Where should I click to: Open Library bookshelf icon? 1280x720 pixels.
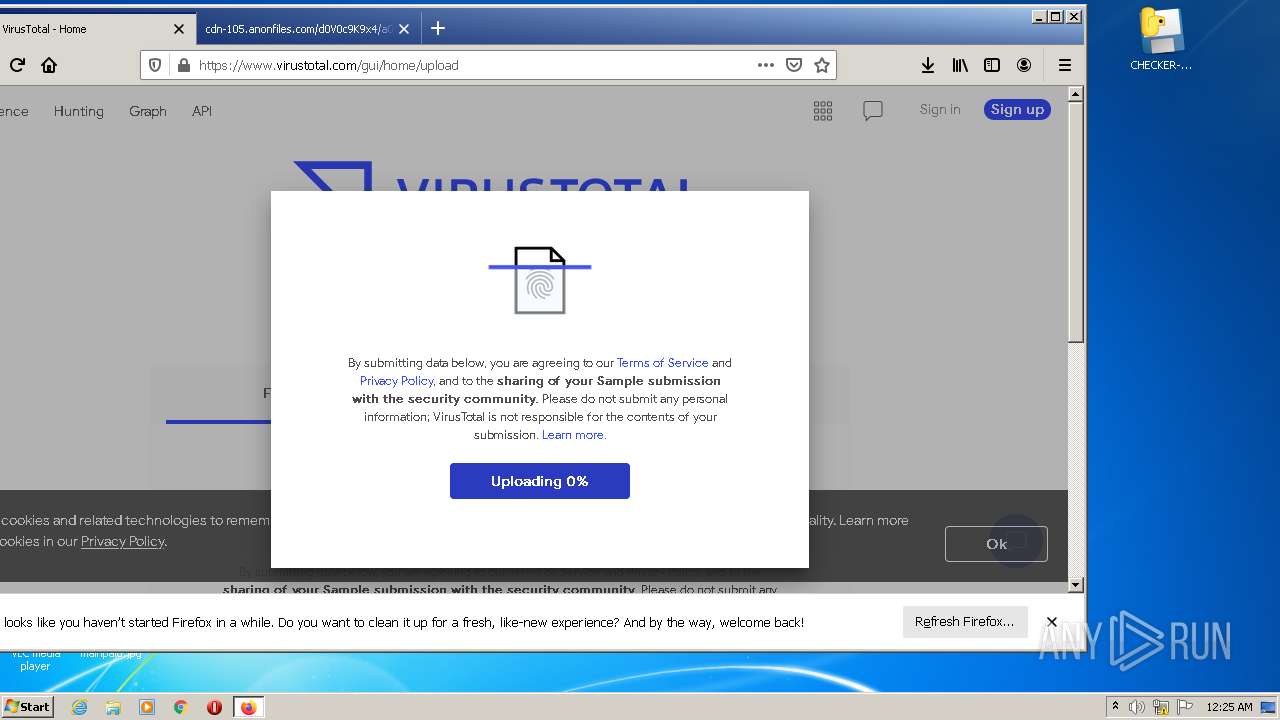pyautogui.click(x=960, y=65)
